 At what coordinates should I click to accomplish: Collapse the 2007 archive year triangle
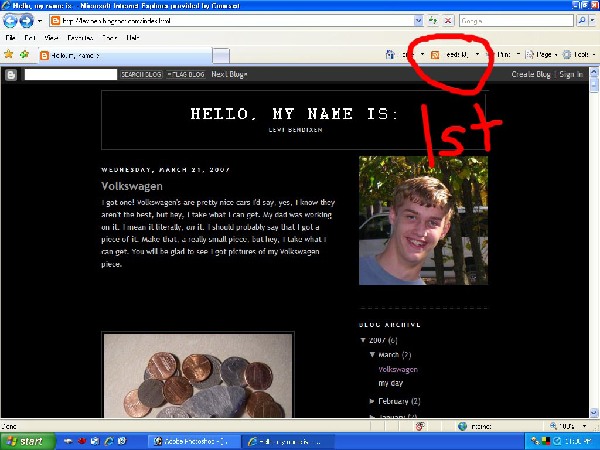coord(363,340)
